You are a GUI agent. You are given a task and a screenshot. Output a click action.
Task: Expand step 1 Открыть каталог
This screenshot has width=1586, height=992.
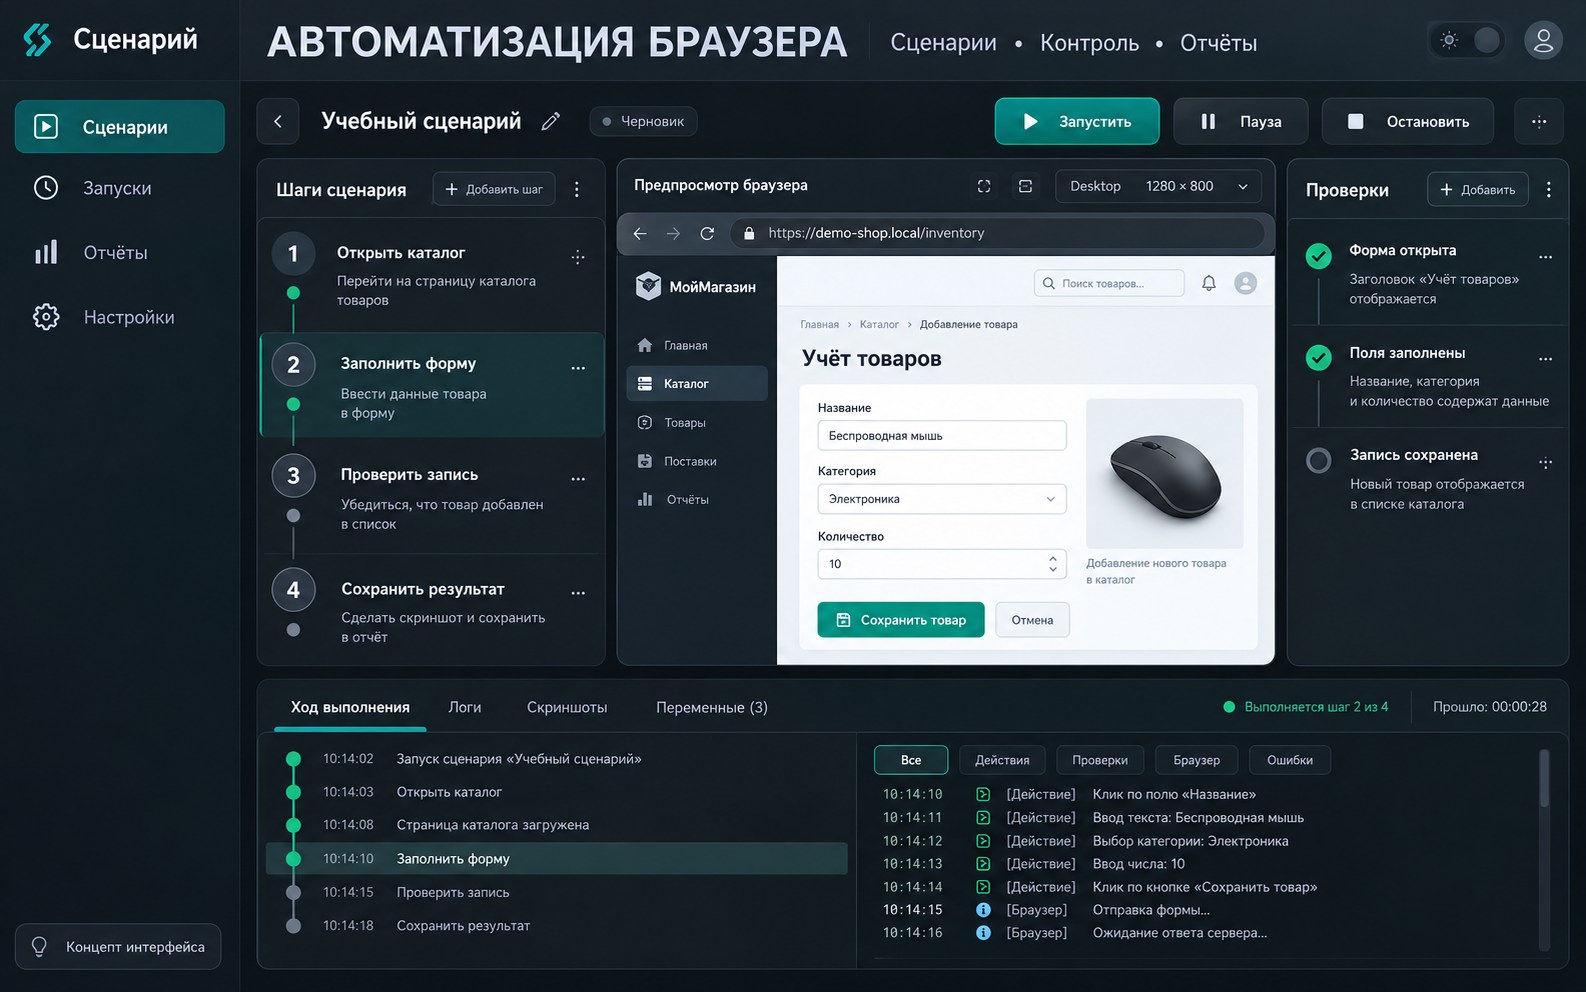(431, 276)
